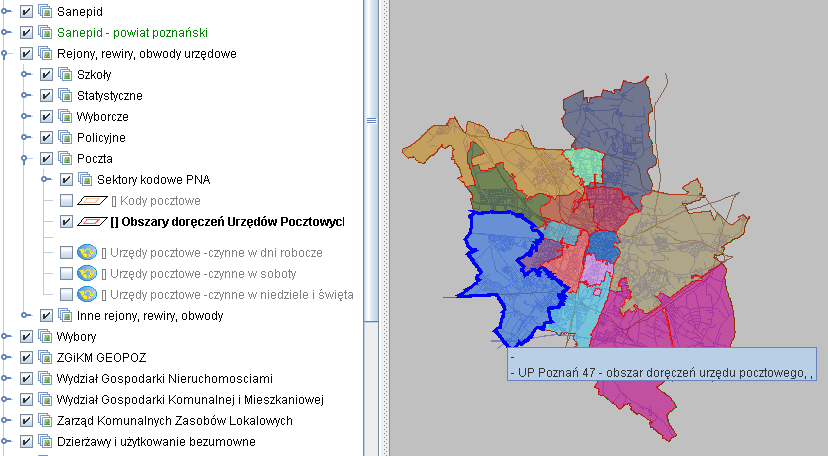This screenshot has width=828, height=456.
Task: Select the Statystyczne tree item
Action: click(x=109, y=96)
